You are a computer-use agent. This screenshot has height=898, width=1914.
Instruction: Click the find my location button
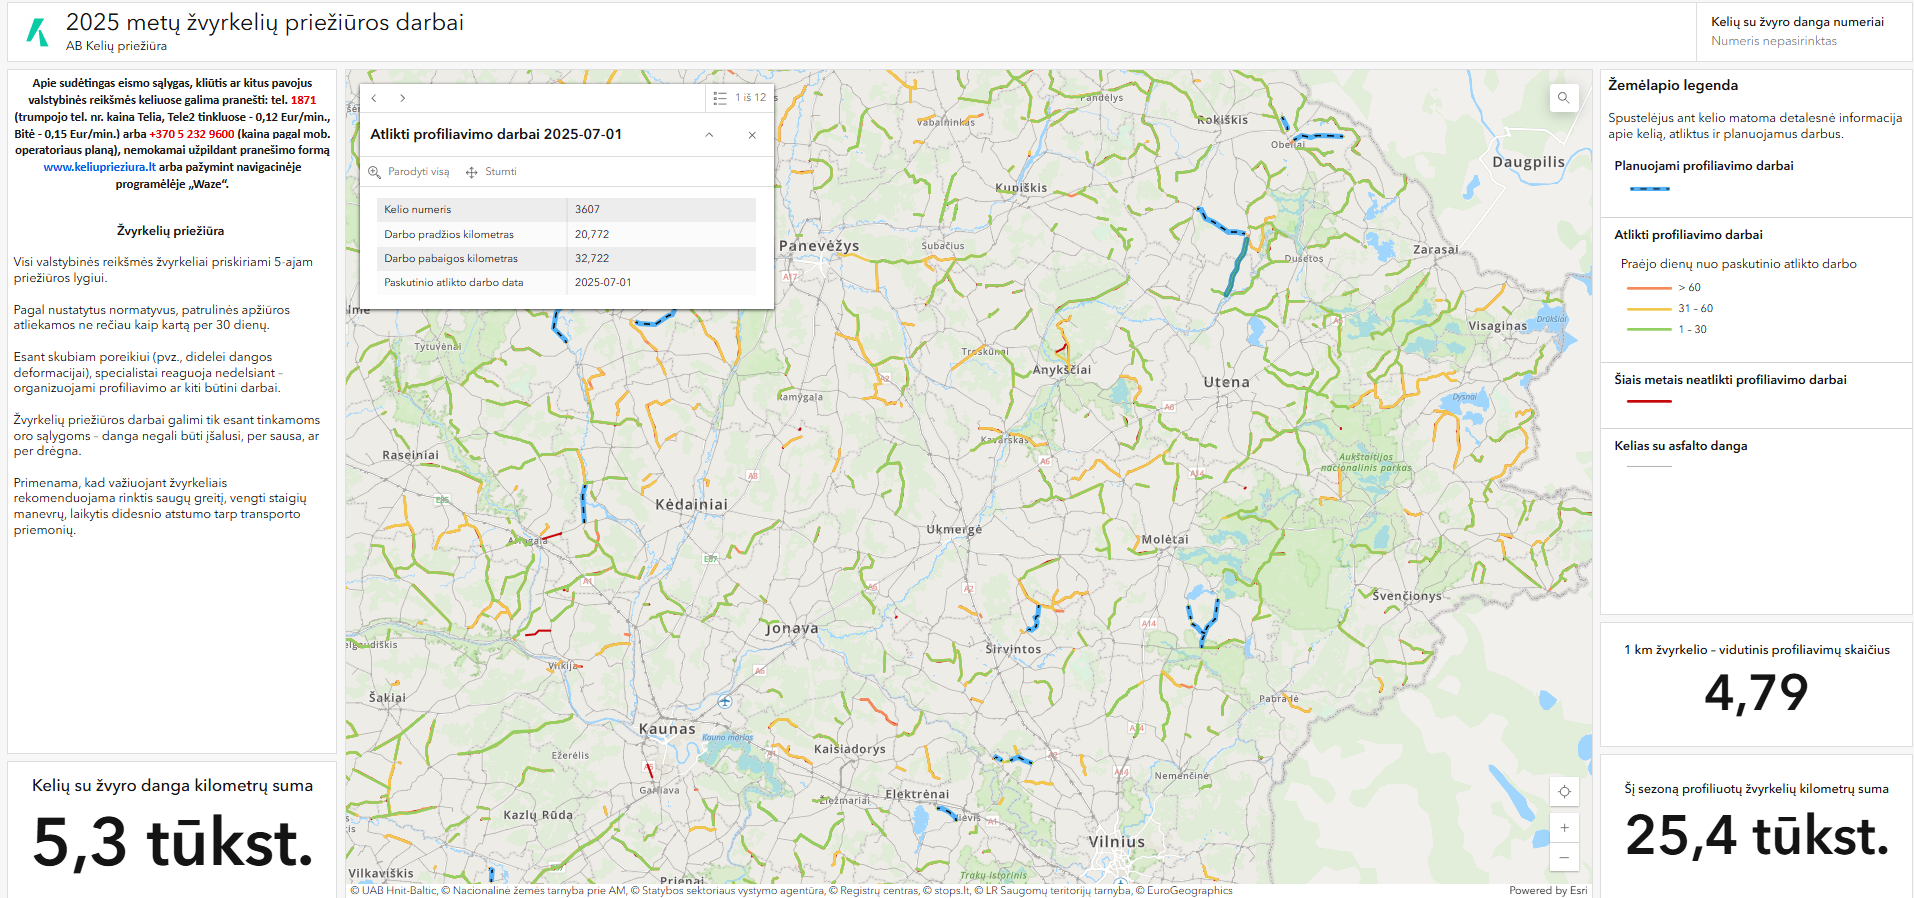pos(1564,791)
